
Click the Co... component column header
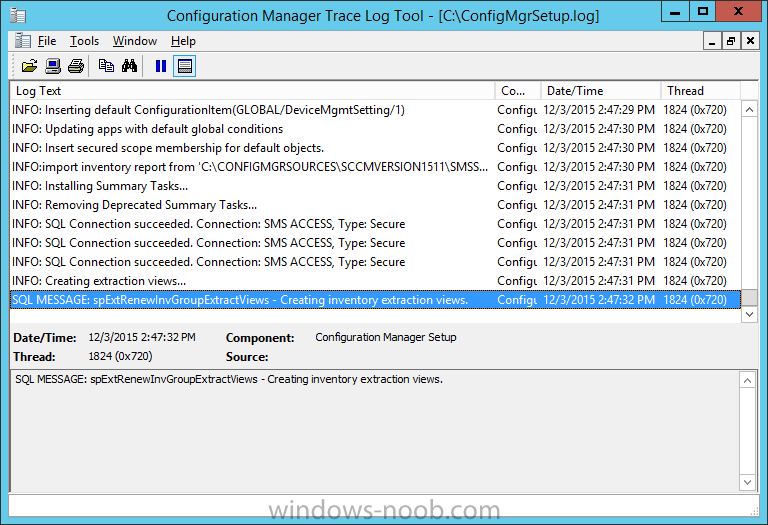pos(518,91)
